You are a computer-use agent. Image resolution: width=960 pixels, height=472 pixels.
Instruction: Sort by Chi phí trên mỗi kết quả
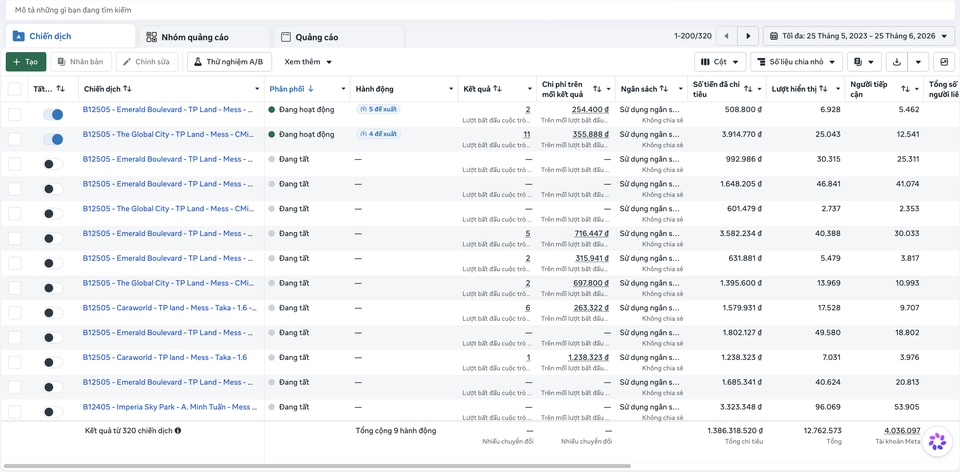[x=597, y=89]
